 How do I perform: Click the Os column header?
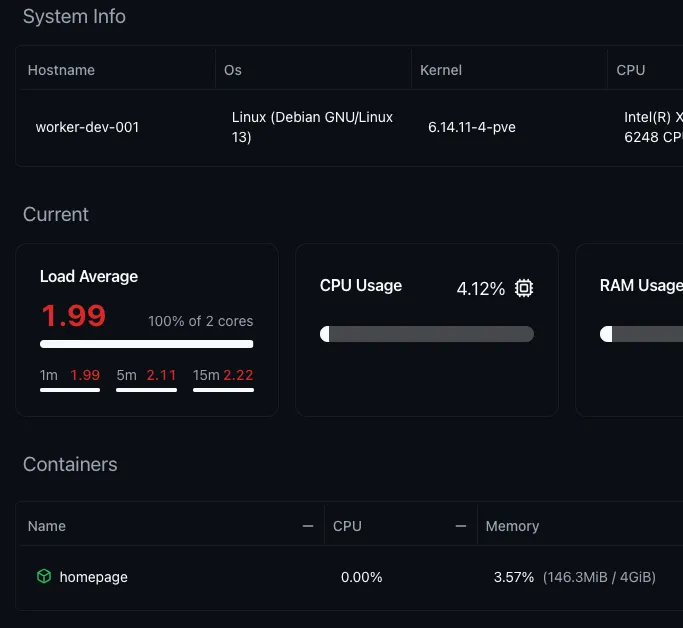233,70
